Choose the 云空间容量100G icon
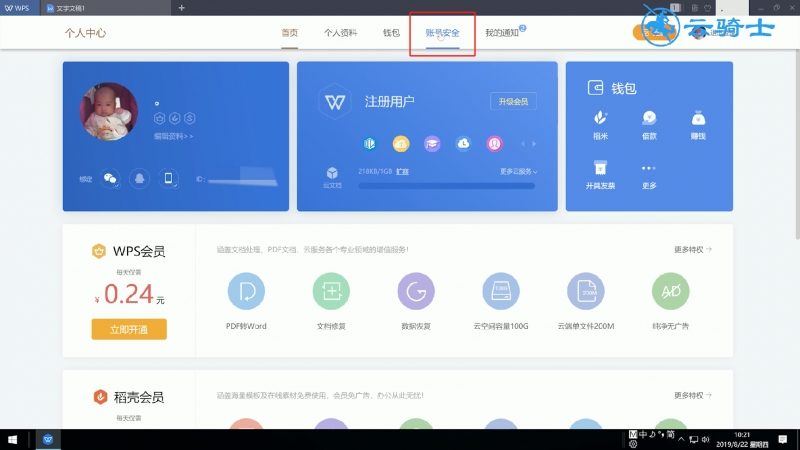 (501, 291)
